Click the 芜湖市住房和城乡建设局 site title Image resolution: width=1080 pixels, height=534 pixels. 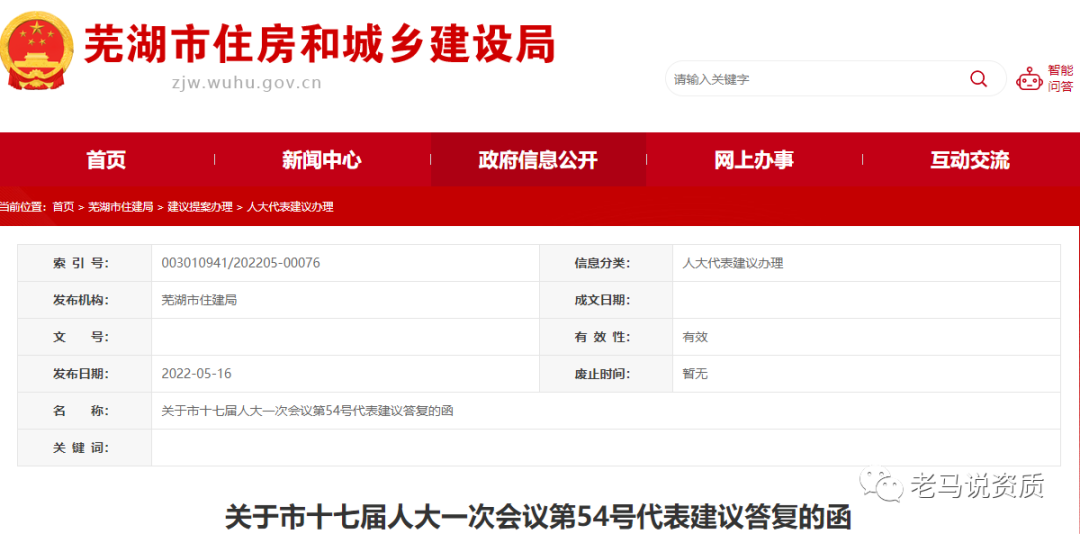[x=319, y=43]
